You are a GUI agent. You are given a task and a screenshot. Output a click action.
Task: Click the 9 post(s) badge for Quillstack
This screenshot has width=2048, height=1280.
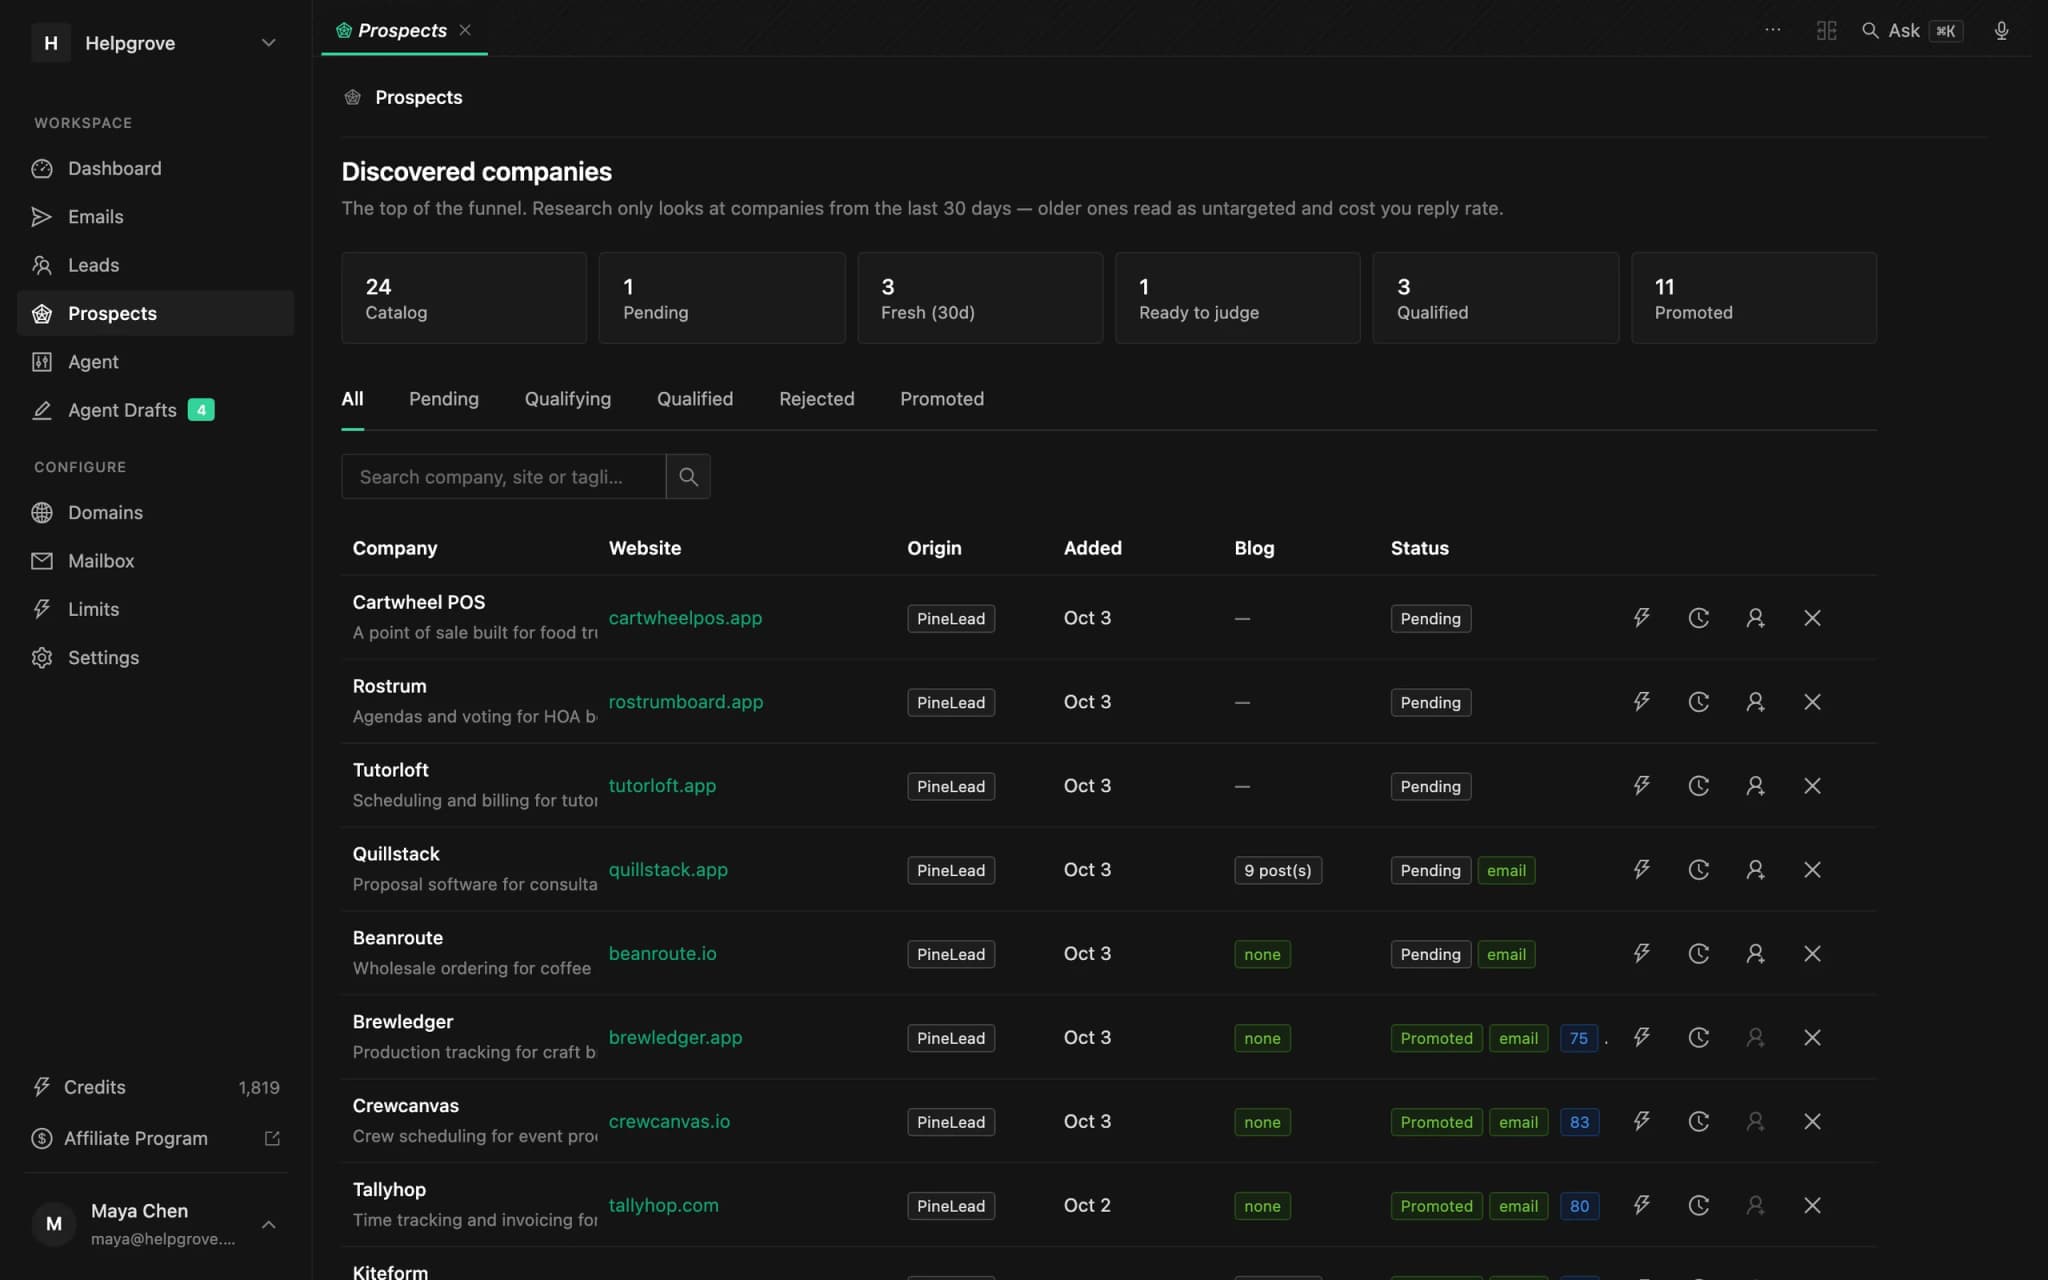(x=1277, y=870)
